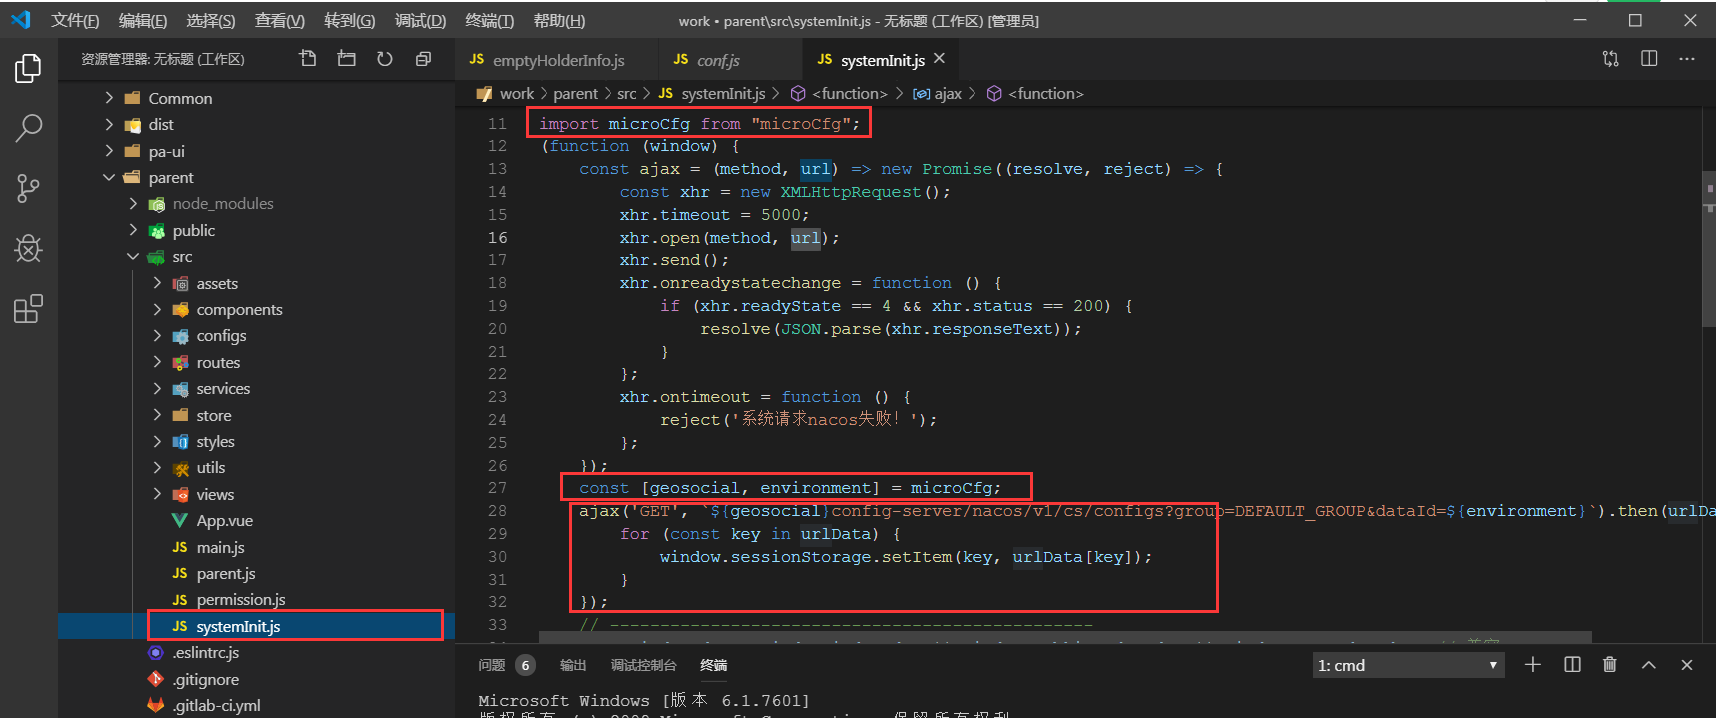Screen dimensions: 1716x718
Task: Collapse the parent folder
Action: click(109, 177)
